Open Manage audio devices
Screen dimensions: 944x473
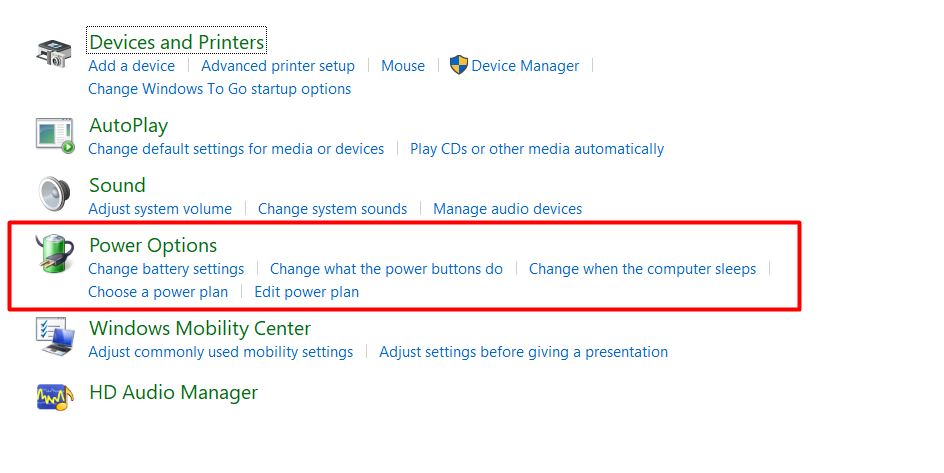click(x=508, y=209)
